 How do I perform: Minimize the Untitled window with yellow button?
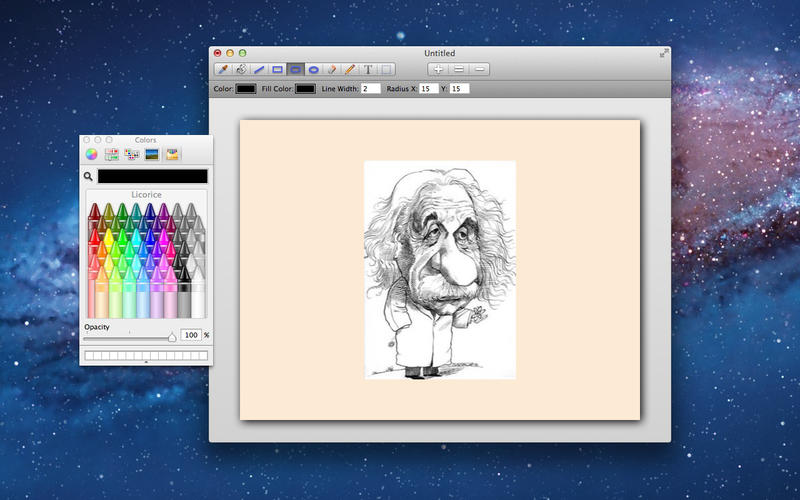[230, 53]
